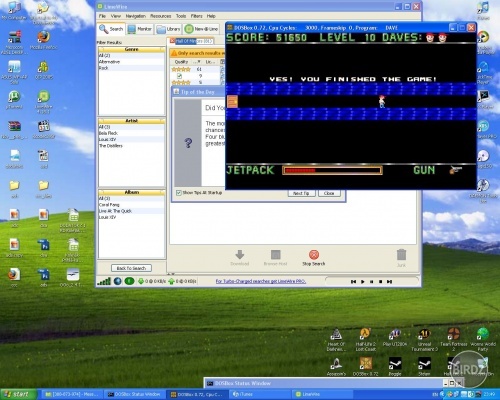Click the iTunes taskbar button
The image size is (500, 400).
[260, 394]
